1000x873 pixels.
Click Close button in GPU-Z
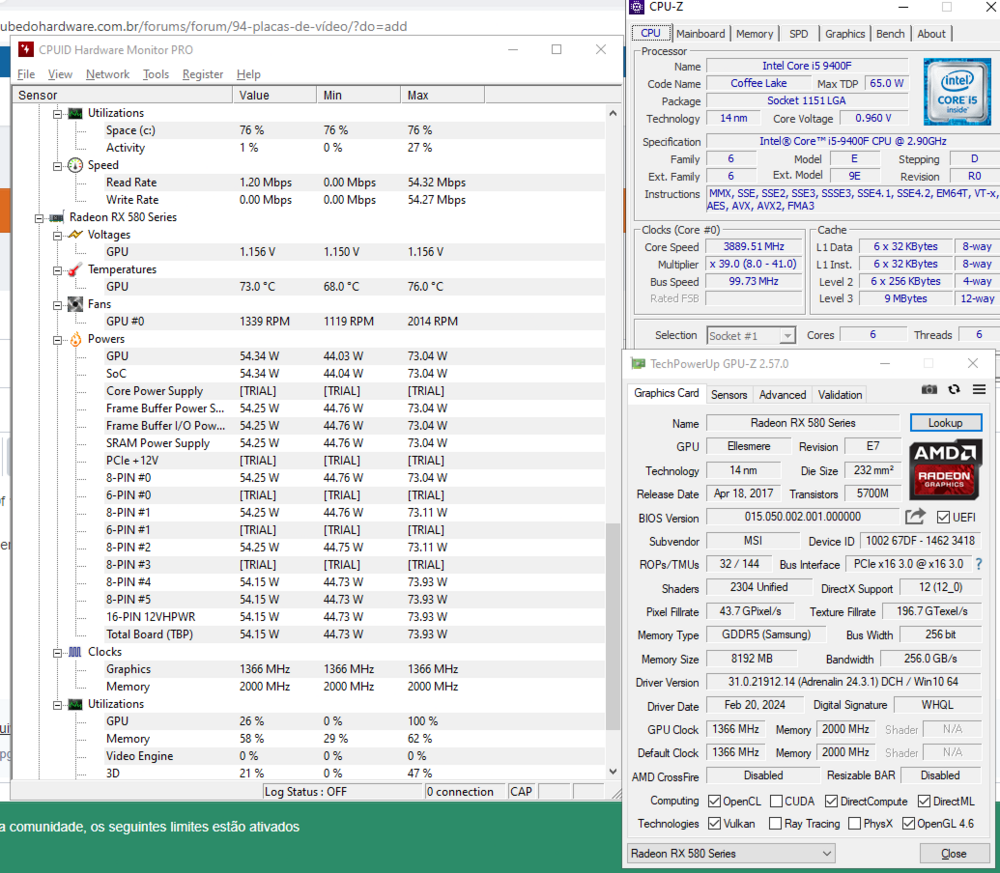(953, 853)
